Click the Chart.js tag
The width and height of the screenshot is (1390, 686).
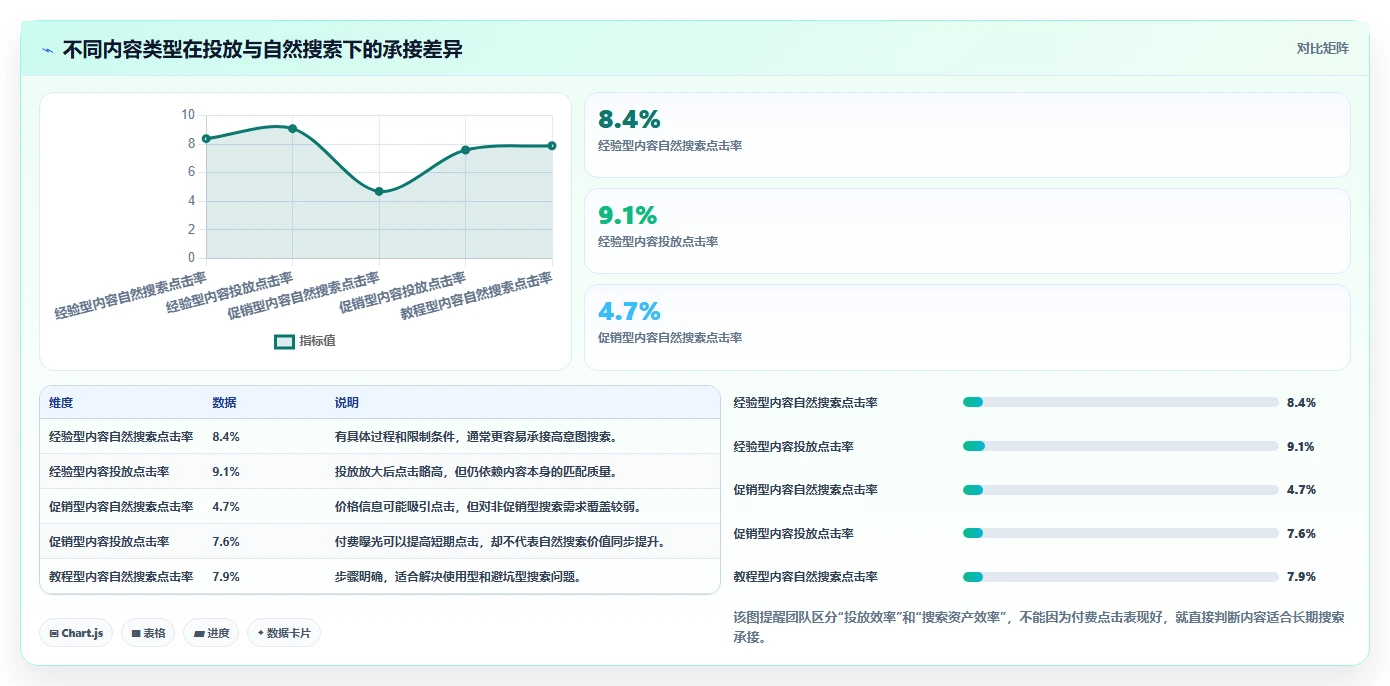pyautogui.click(x=77, y=633)
